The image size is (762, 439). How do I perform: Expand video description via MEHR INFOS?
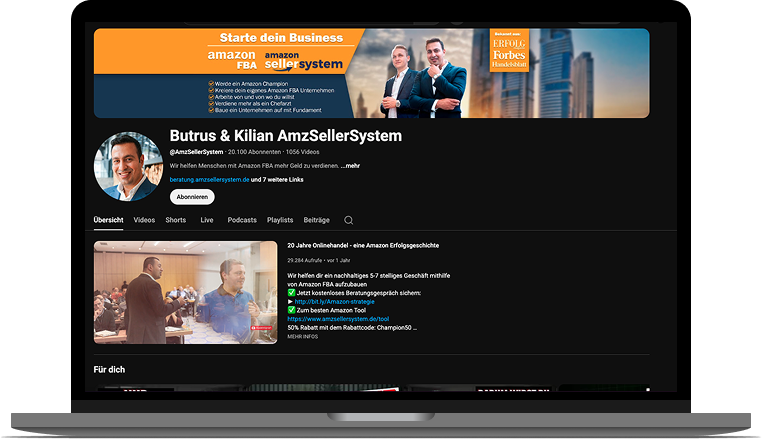point(303,337)
